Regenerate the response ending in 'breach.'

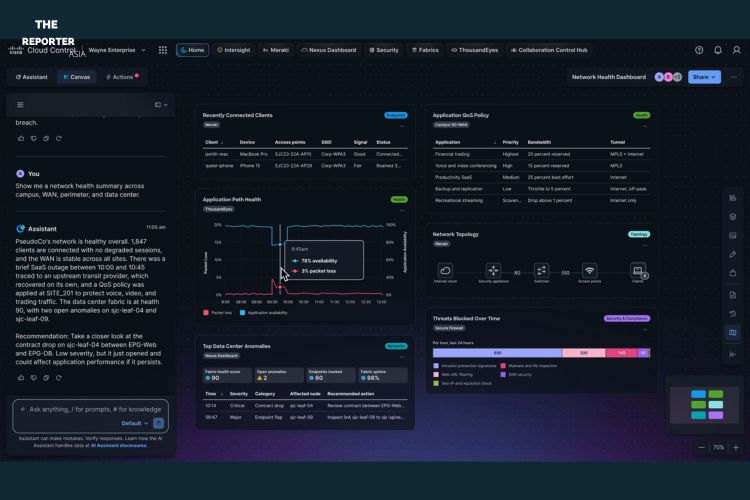tap(58, 138)
